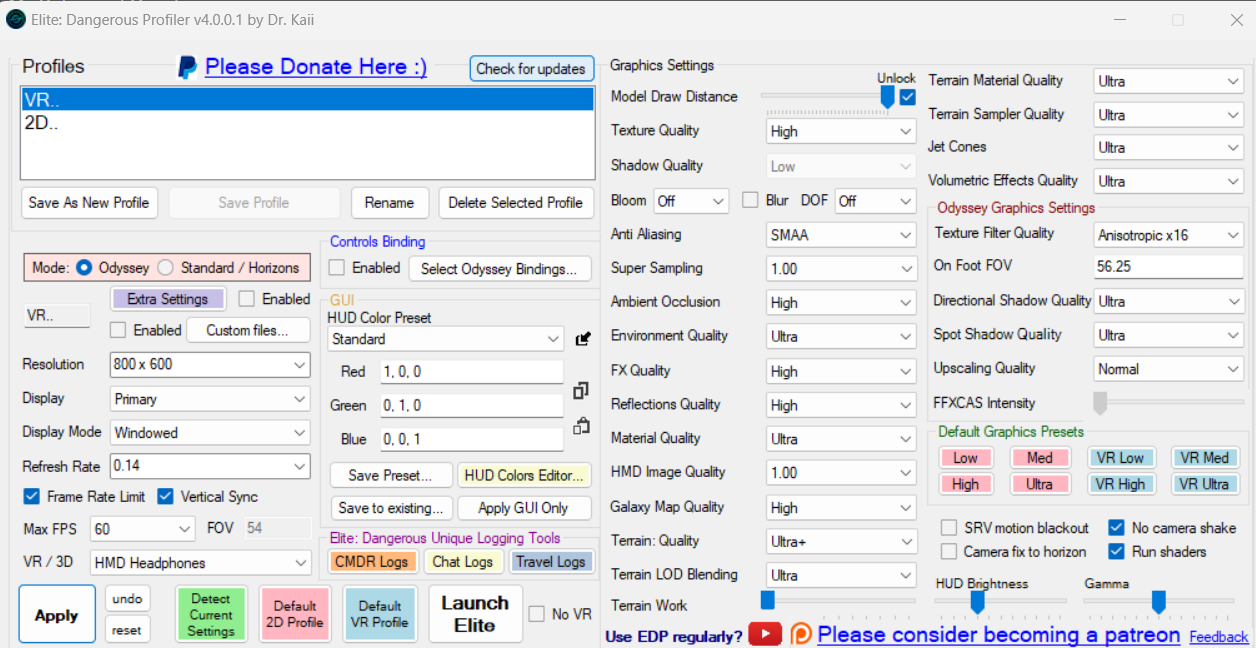1256x648 pixels.
Task: Click the reset button
Action: [x=127, y=630]
